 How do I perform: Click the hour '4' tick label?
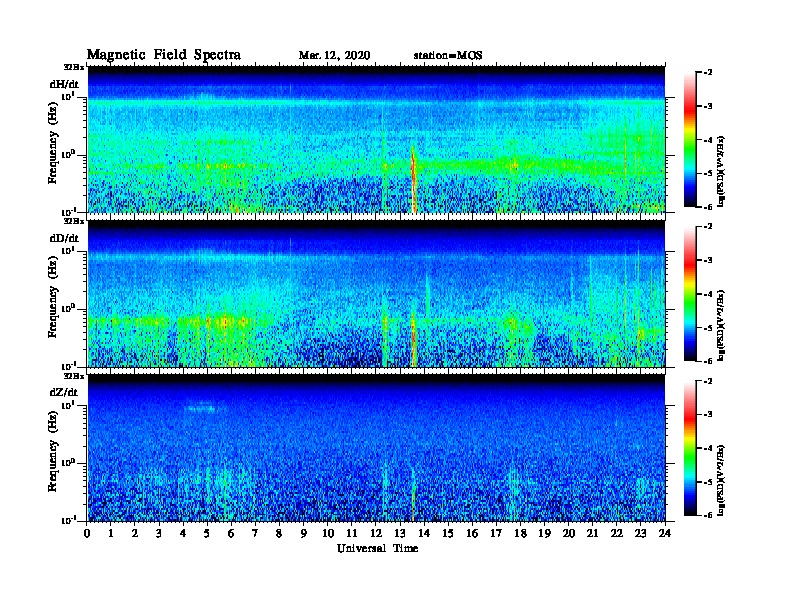tap(183, 534)
